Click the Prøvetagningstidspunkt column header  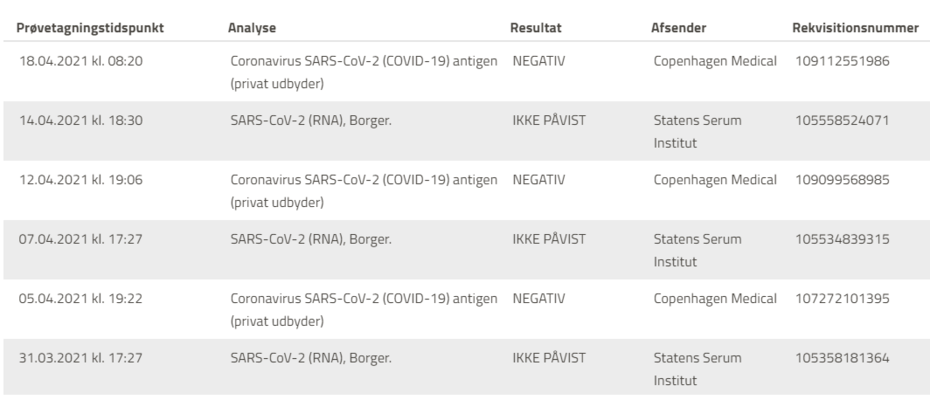point(92,27)
